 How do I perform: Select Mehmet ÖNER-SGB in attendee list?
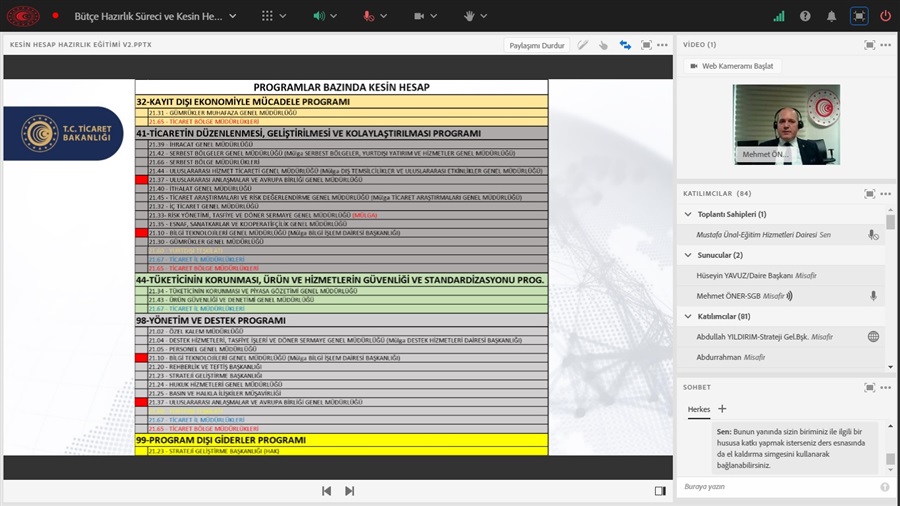[781, 296]
